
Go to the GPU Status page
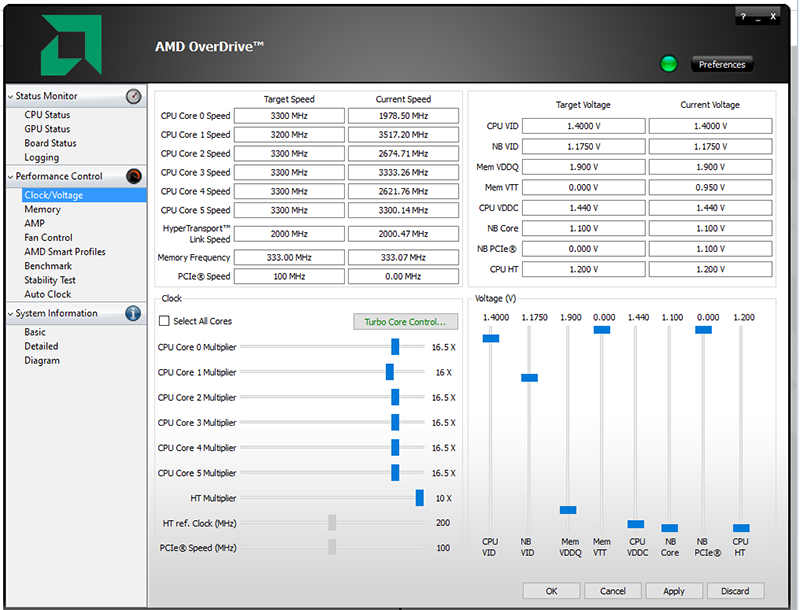click(47, 129)
